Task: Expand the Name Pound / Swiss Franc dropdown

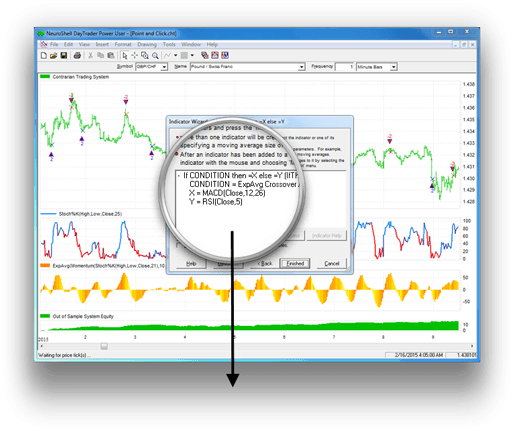Action: click(301, 67)
